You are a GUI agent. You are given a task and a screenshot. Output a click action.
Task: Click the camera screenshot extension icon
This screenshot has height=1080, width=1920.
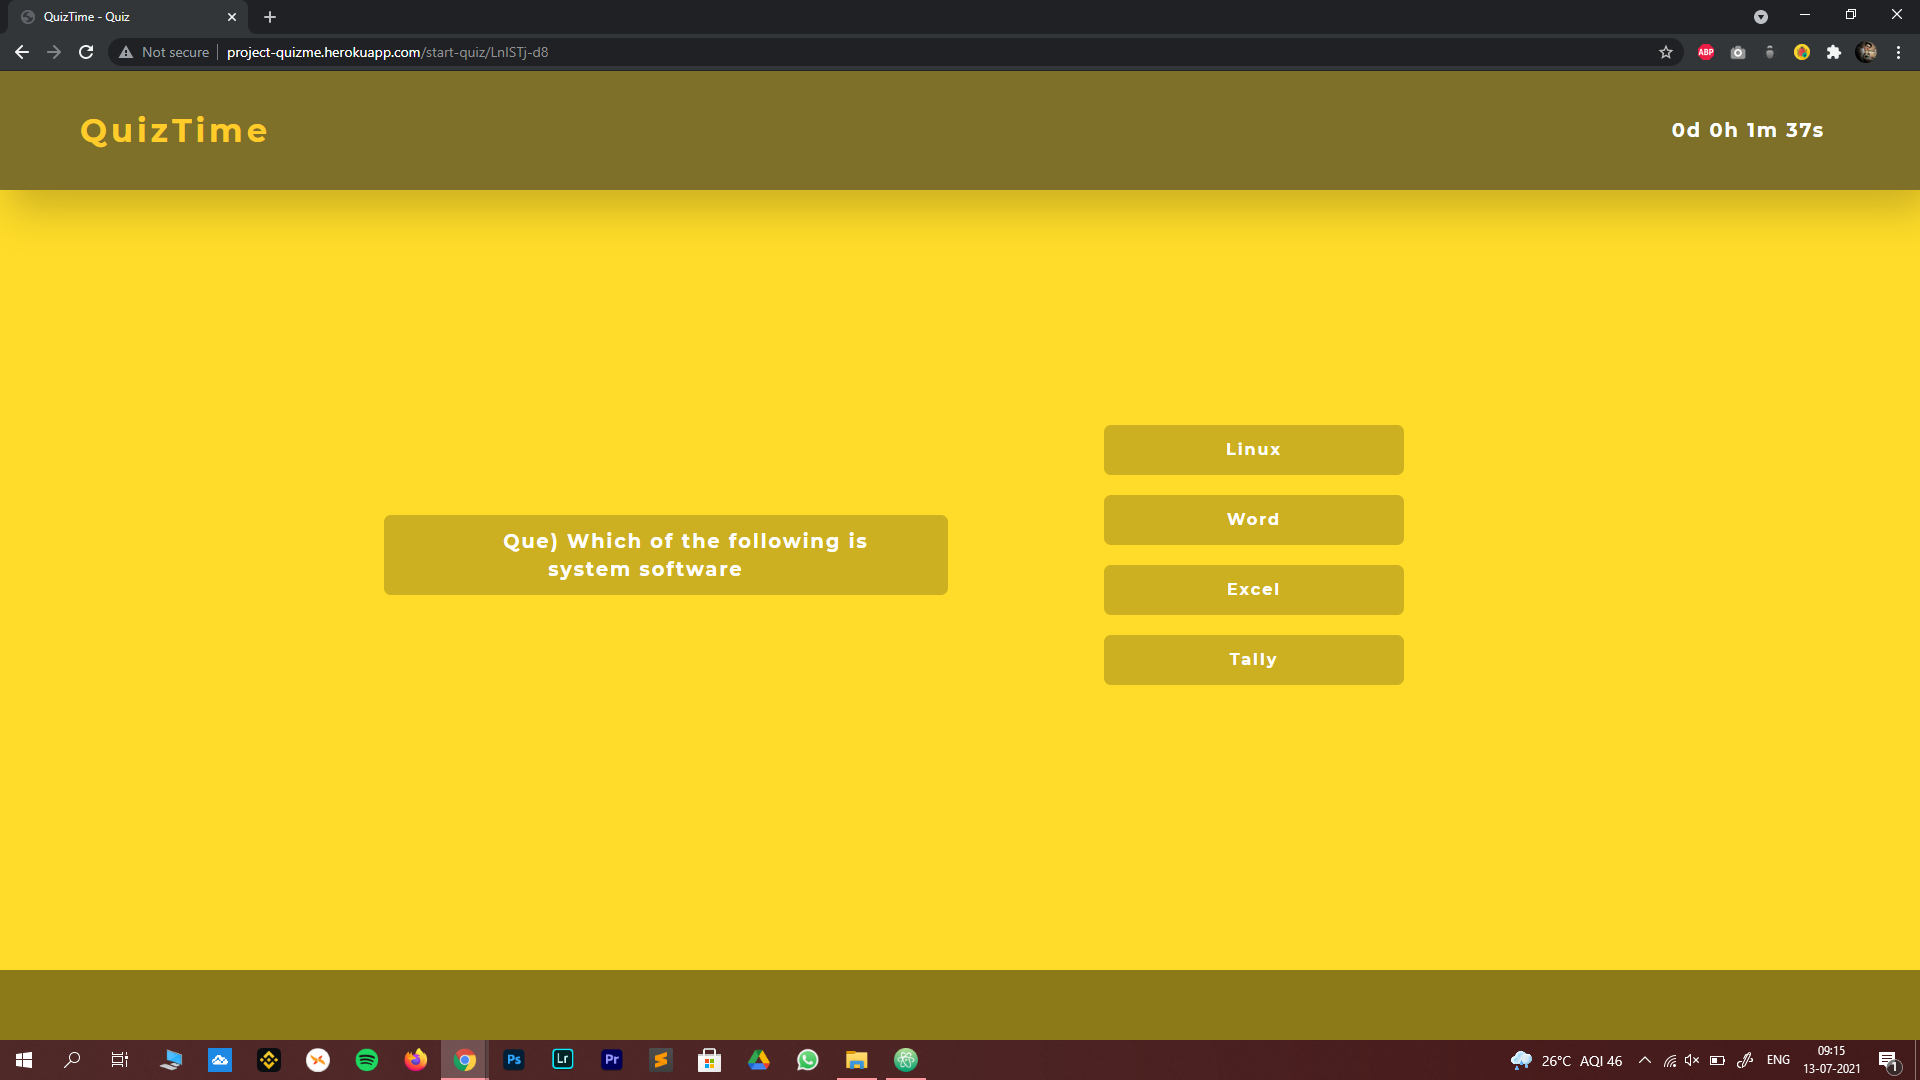coord(1738,52)
